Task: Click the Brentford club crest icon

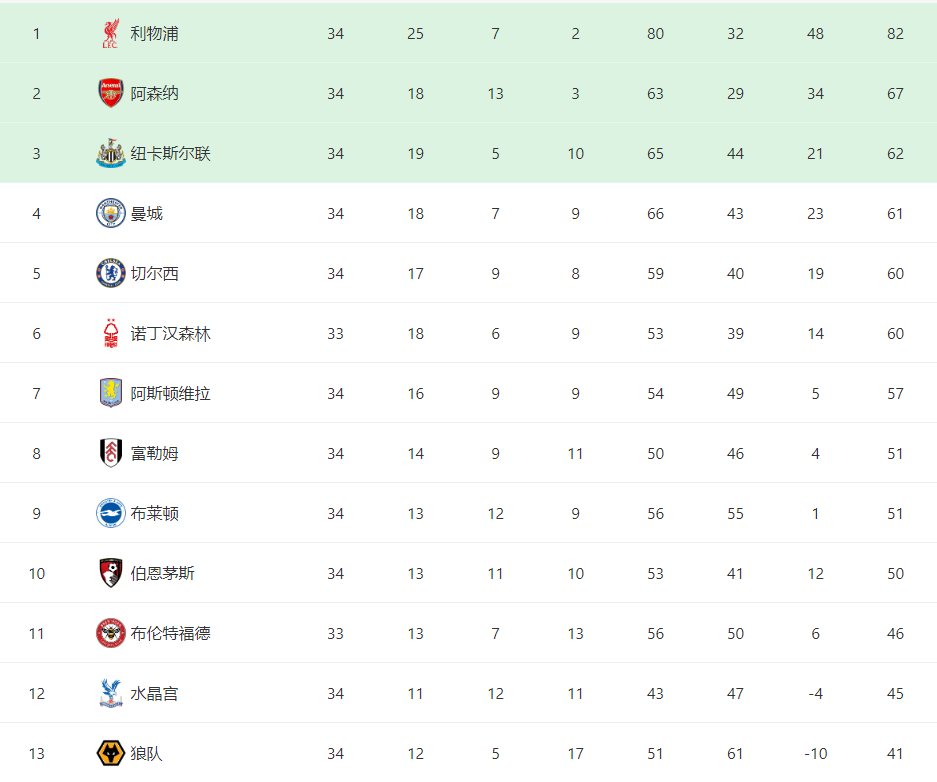Action: [x=111, y=633]
